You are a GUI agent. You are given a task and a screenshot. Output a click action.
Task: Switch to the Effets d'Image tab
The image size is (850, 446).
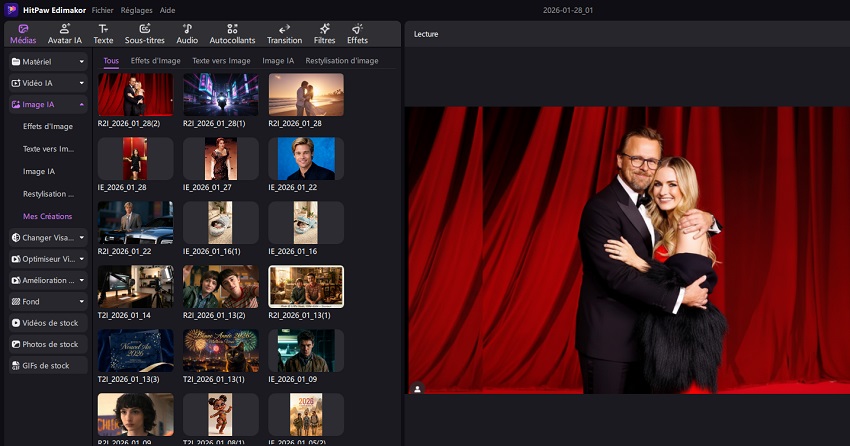(156, 61)
